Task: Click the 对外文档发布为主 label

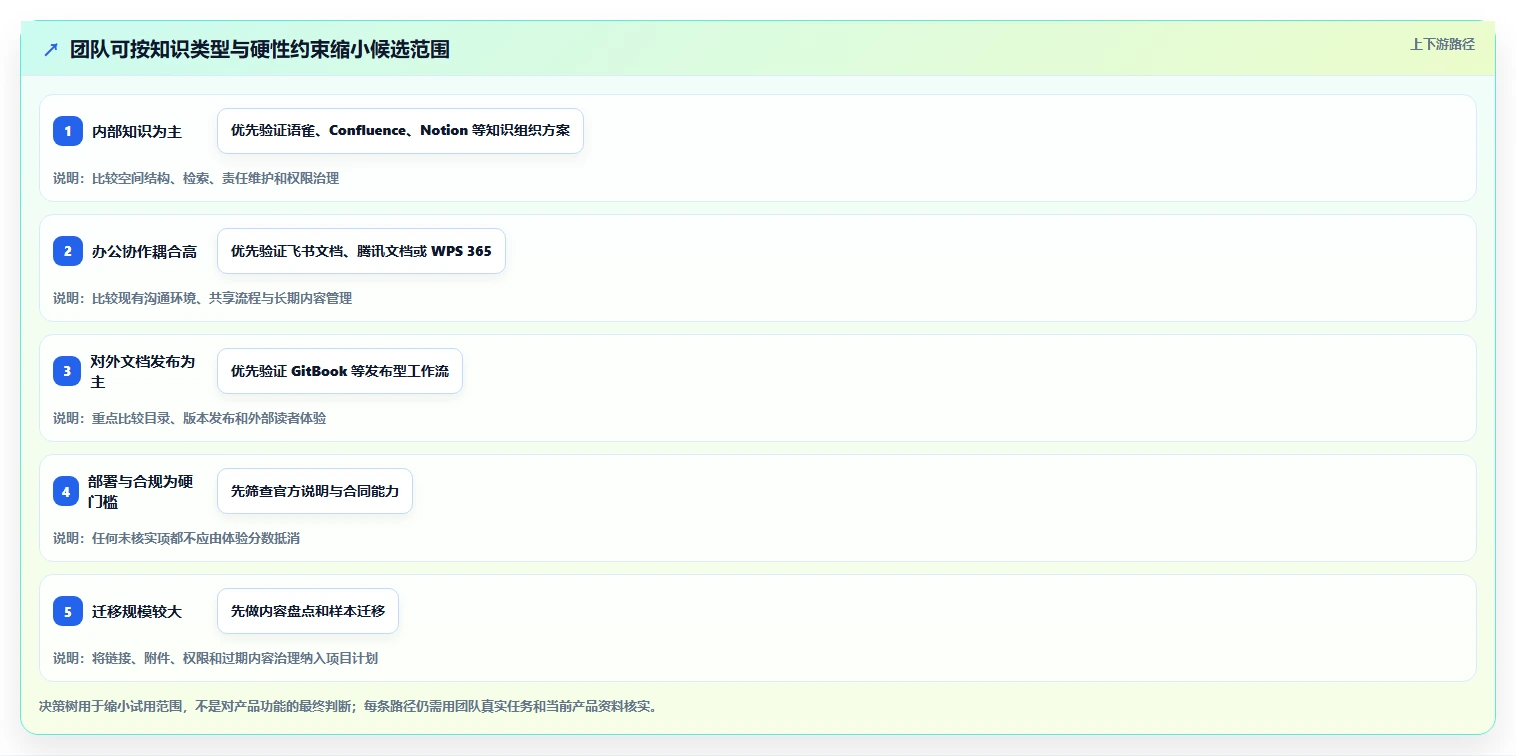Action: coord(143,371)
